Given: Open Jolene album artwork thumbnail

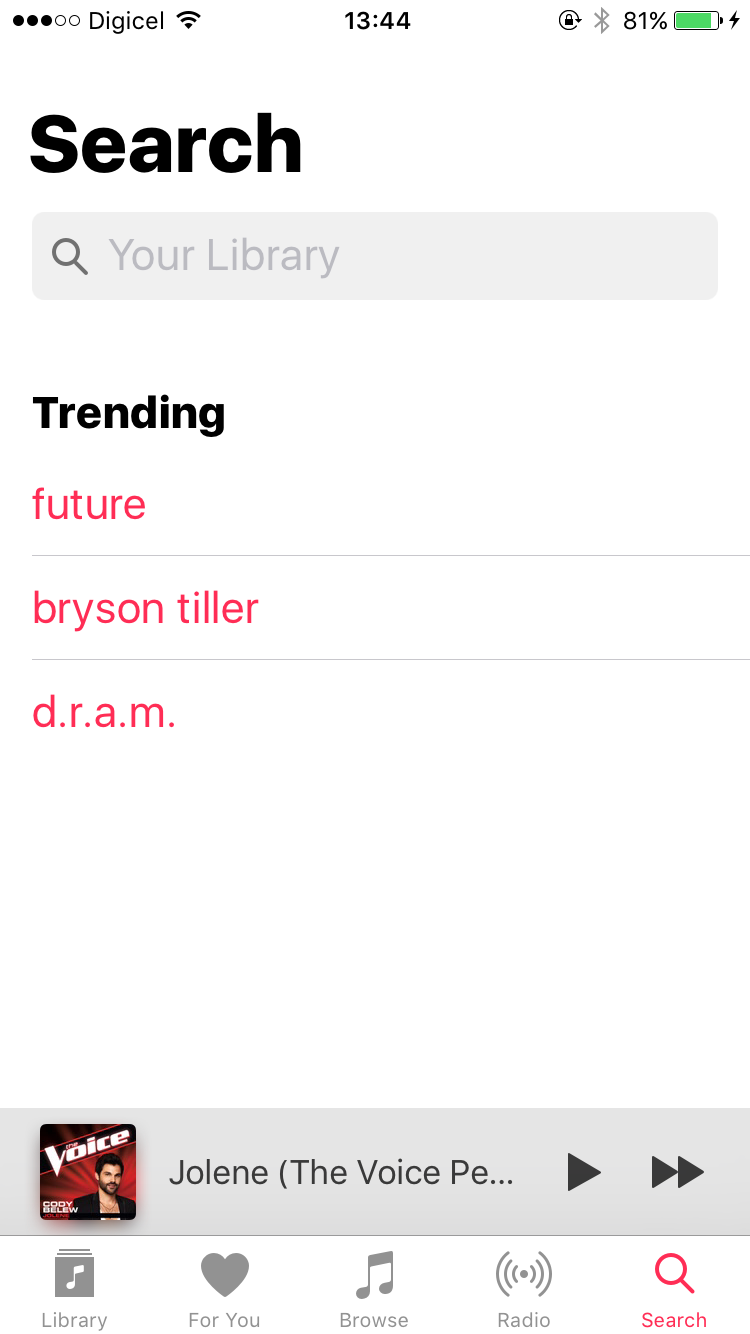Looking at the screenshot, I should [x=88, y=1172].
